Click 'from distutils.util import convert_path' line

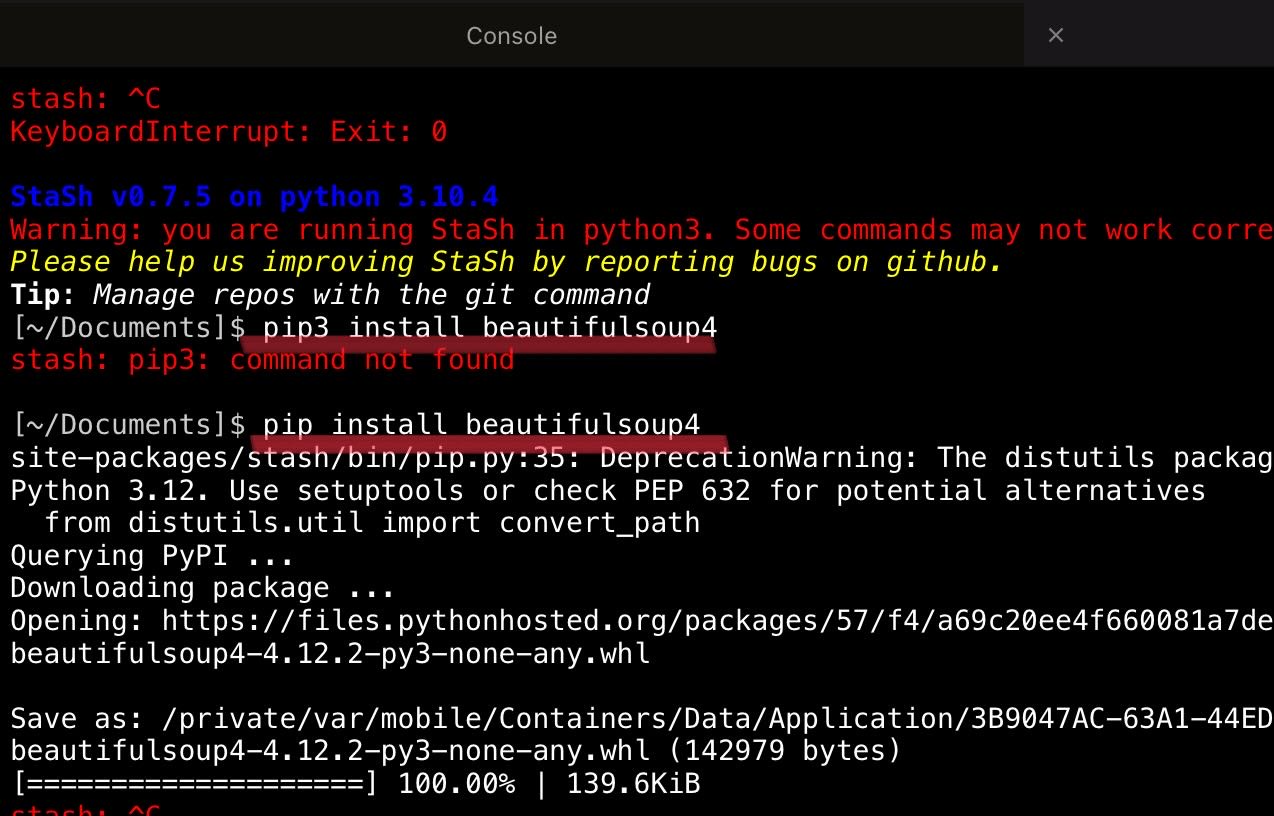[373, 522]
